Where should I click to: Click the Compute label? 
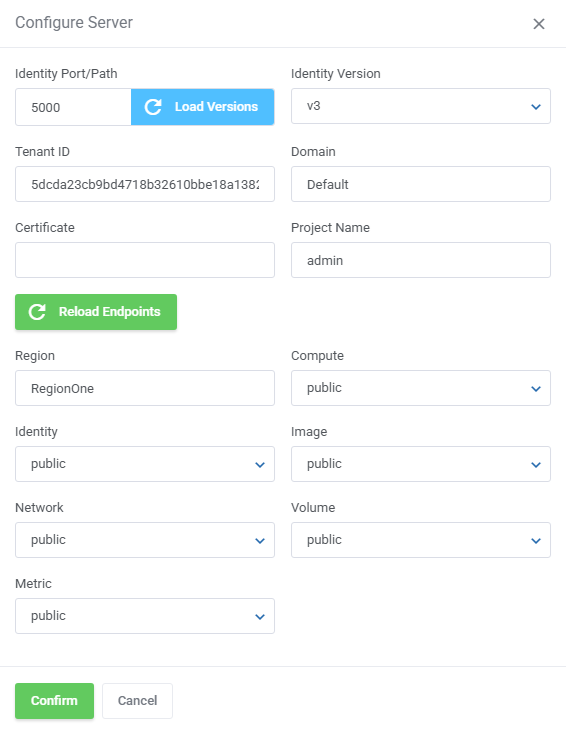tap(317, 356)
